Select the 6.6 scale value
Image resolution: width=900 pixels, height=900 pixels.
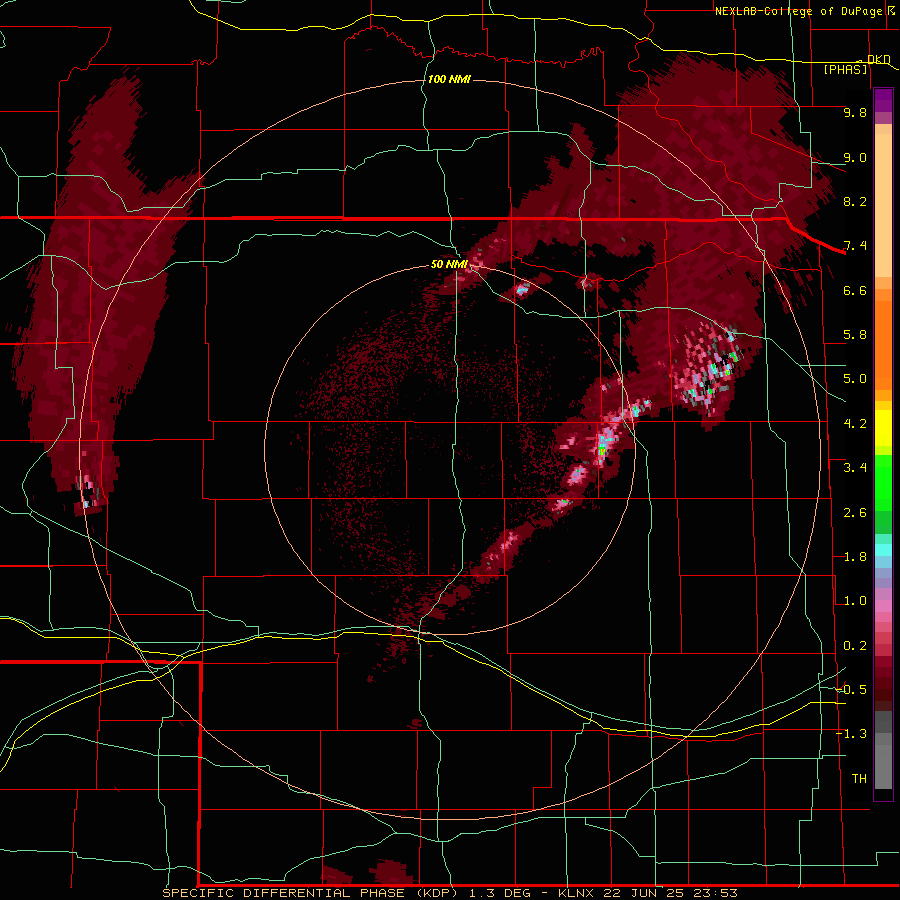855,290
